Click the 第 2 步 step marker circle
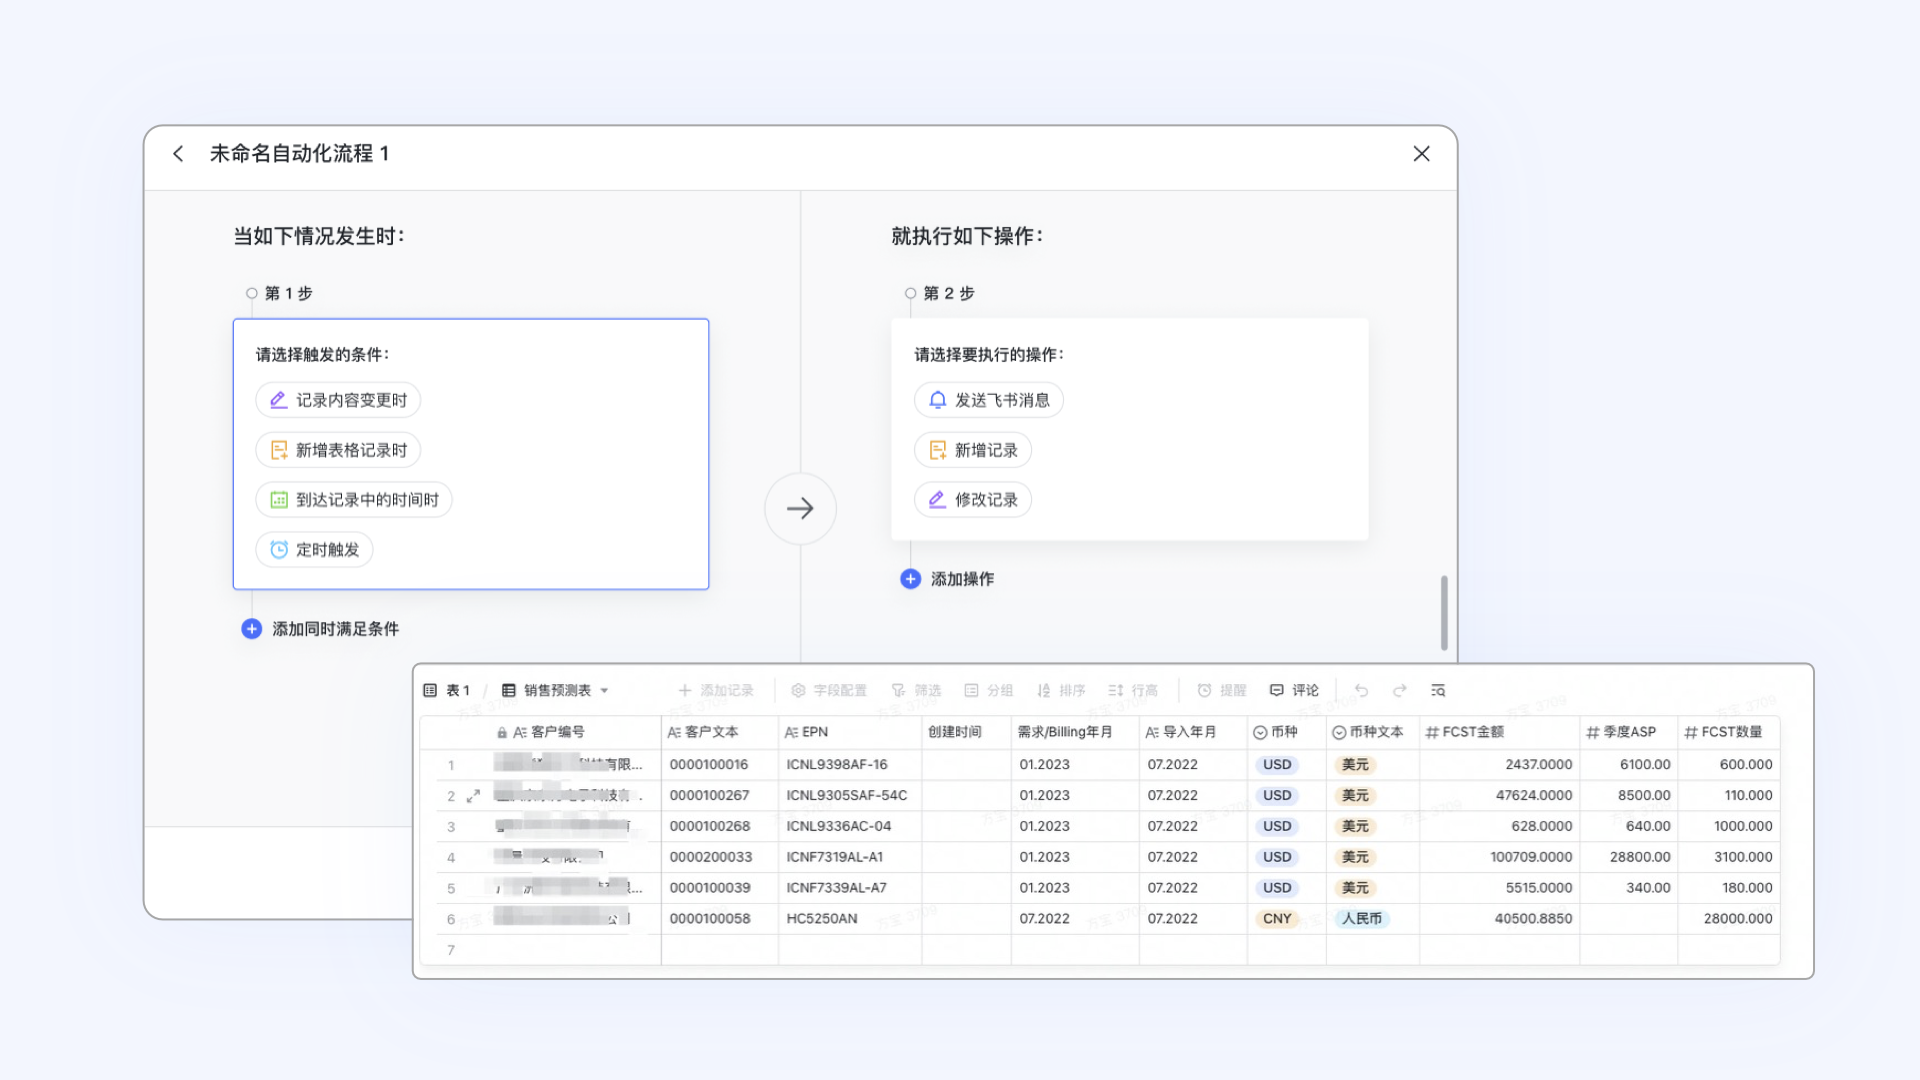 [x=910, y=293]
